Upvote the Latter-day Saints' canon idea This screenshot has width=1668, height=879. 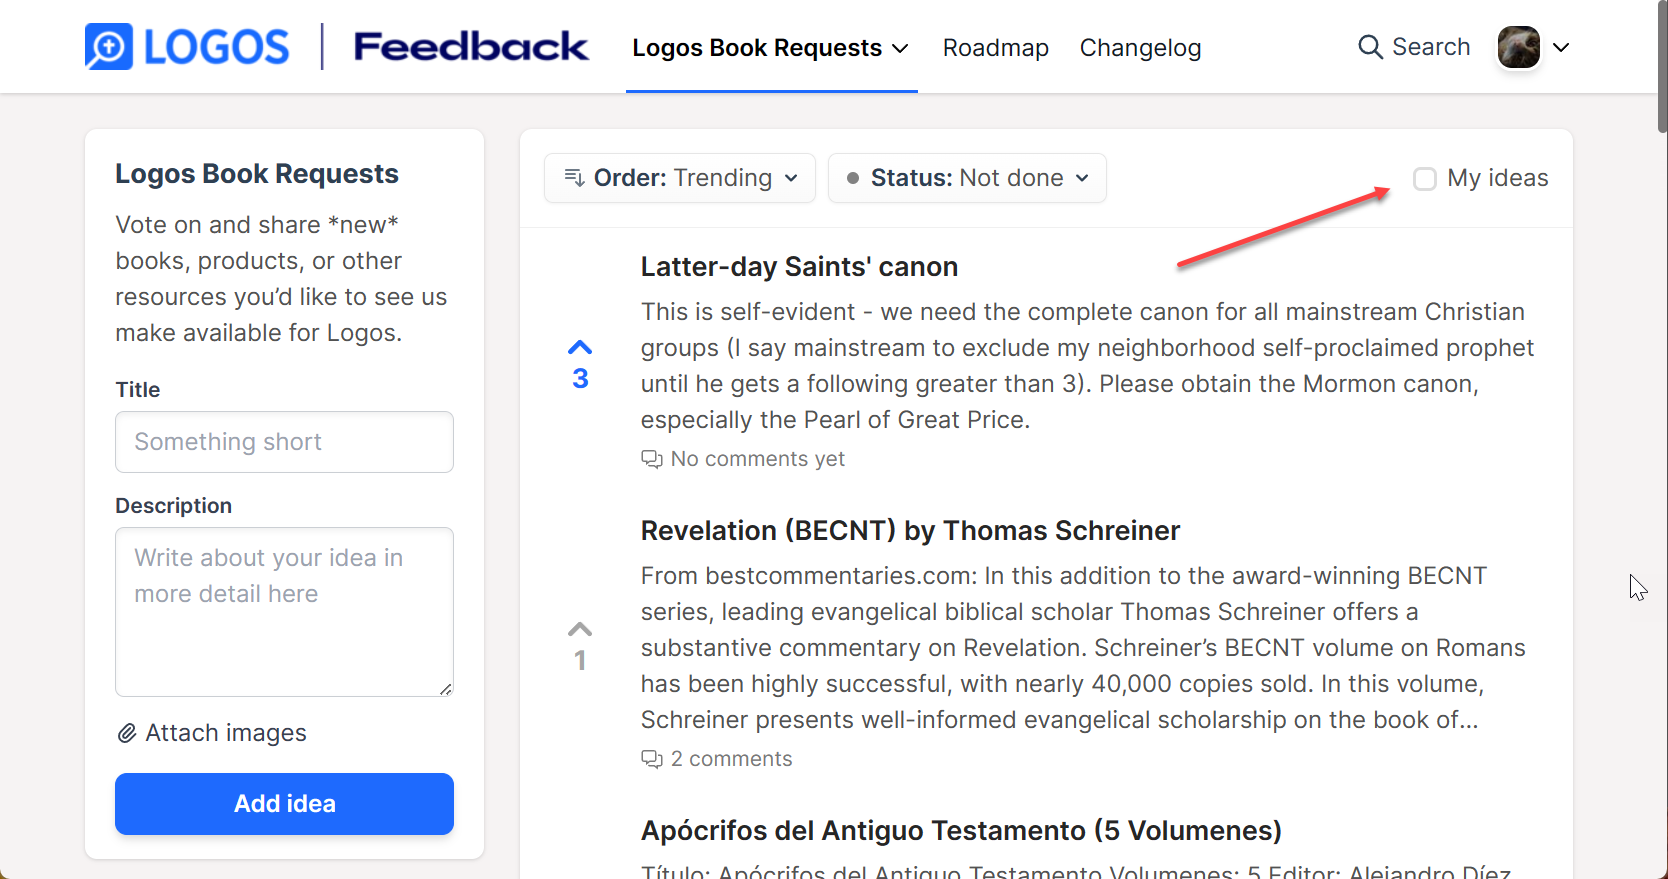580,348
